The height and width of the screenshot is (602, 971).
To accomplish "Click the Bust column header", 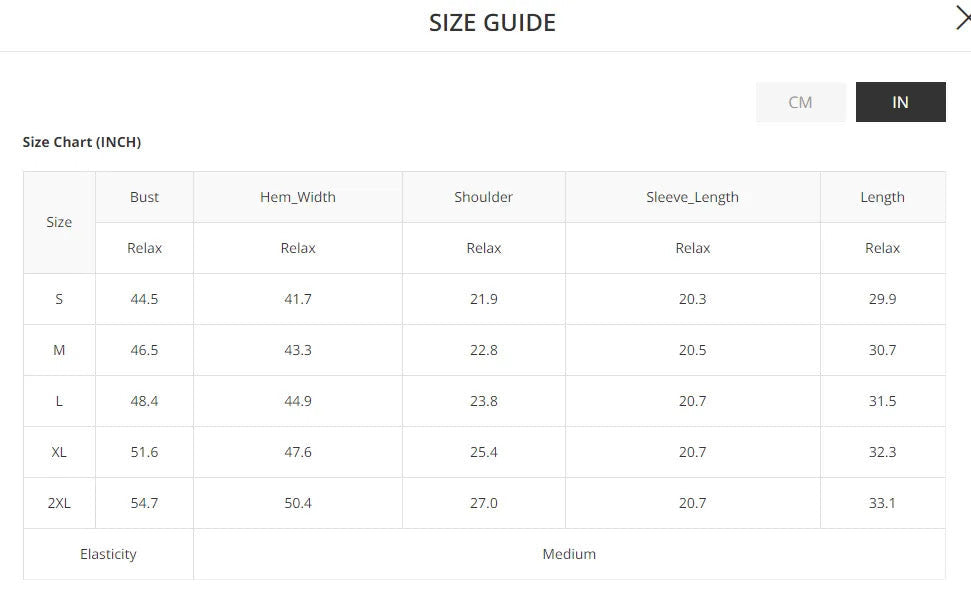I will click(144, 197).
